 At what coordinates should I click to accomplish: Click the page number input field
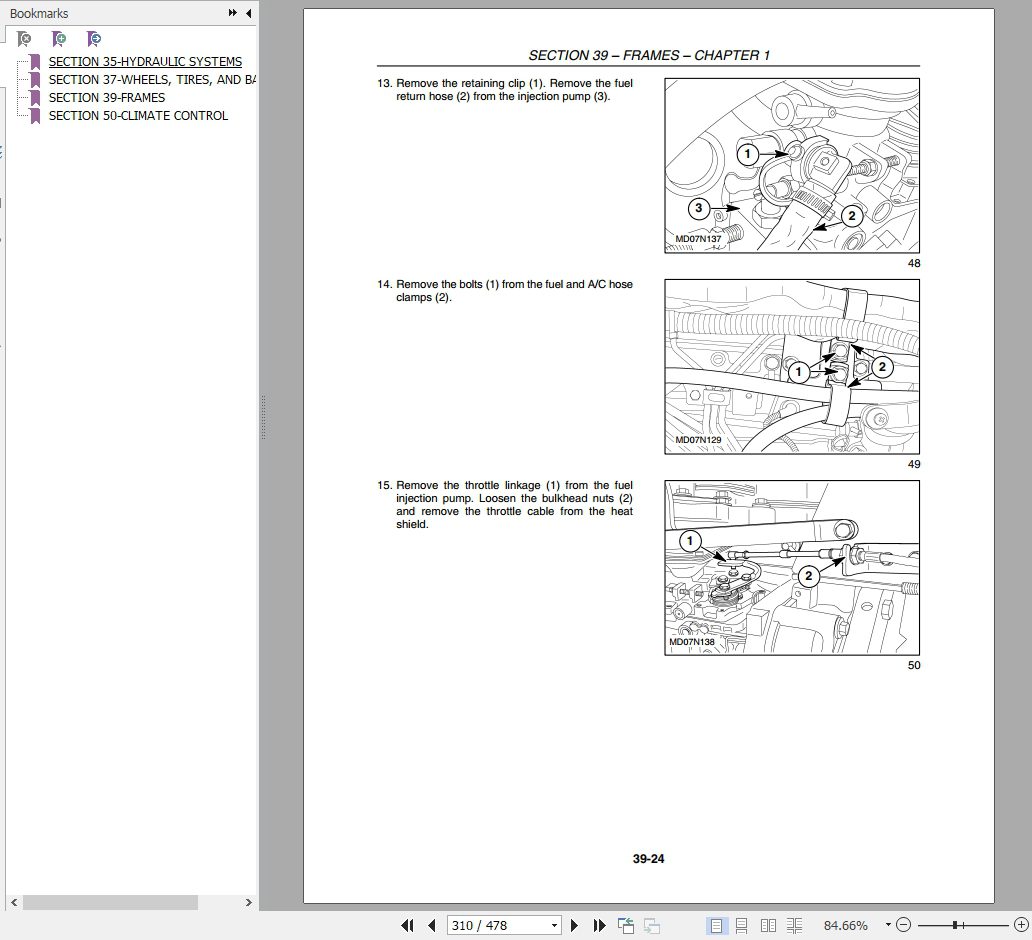click(495, 925)
